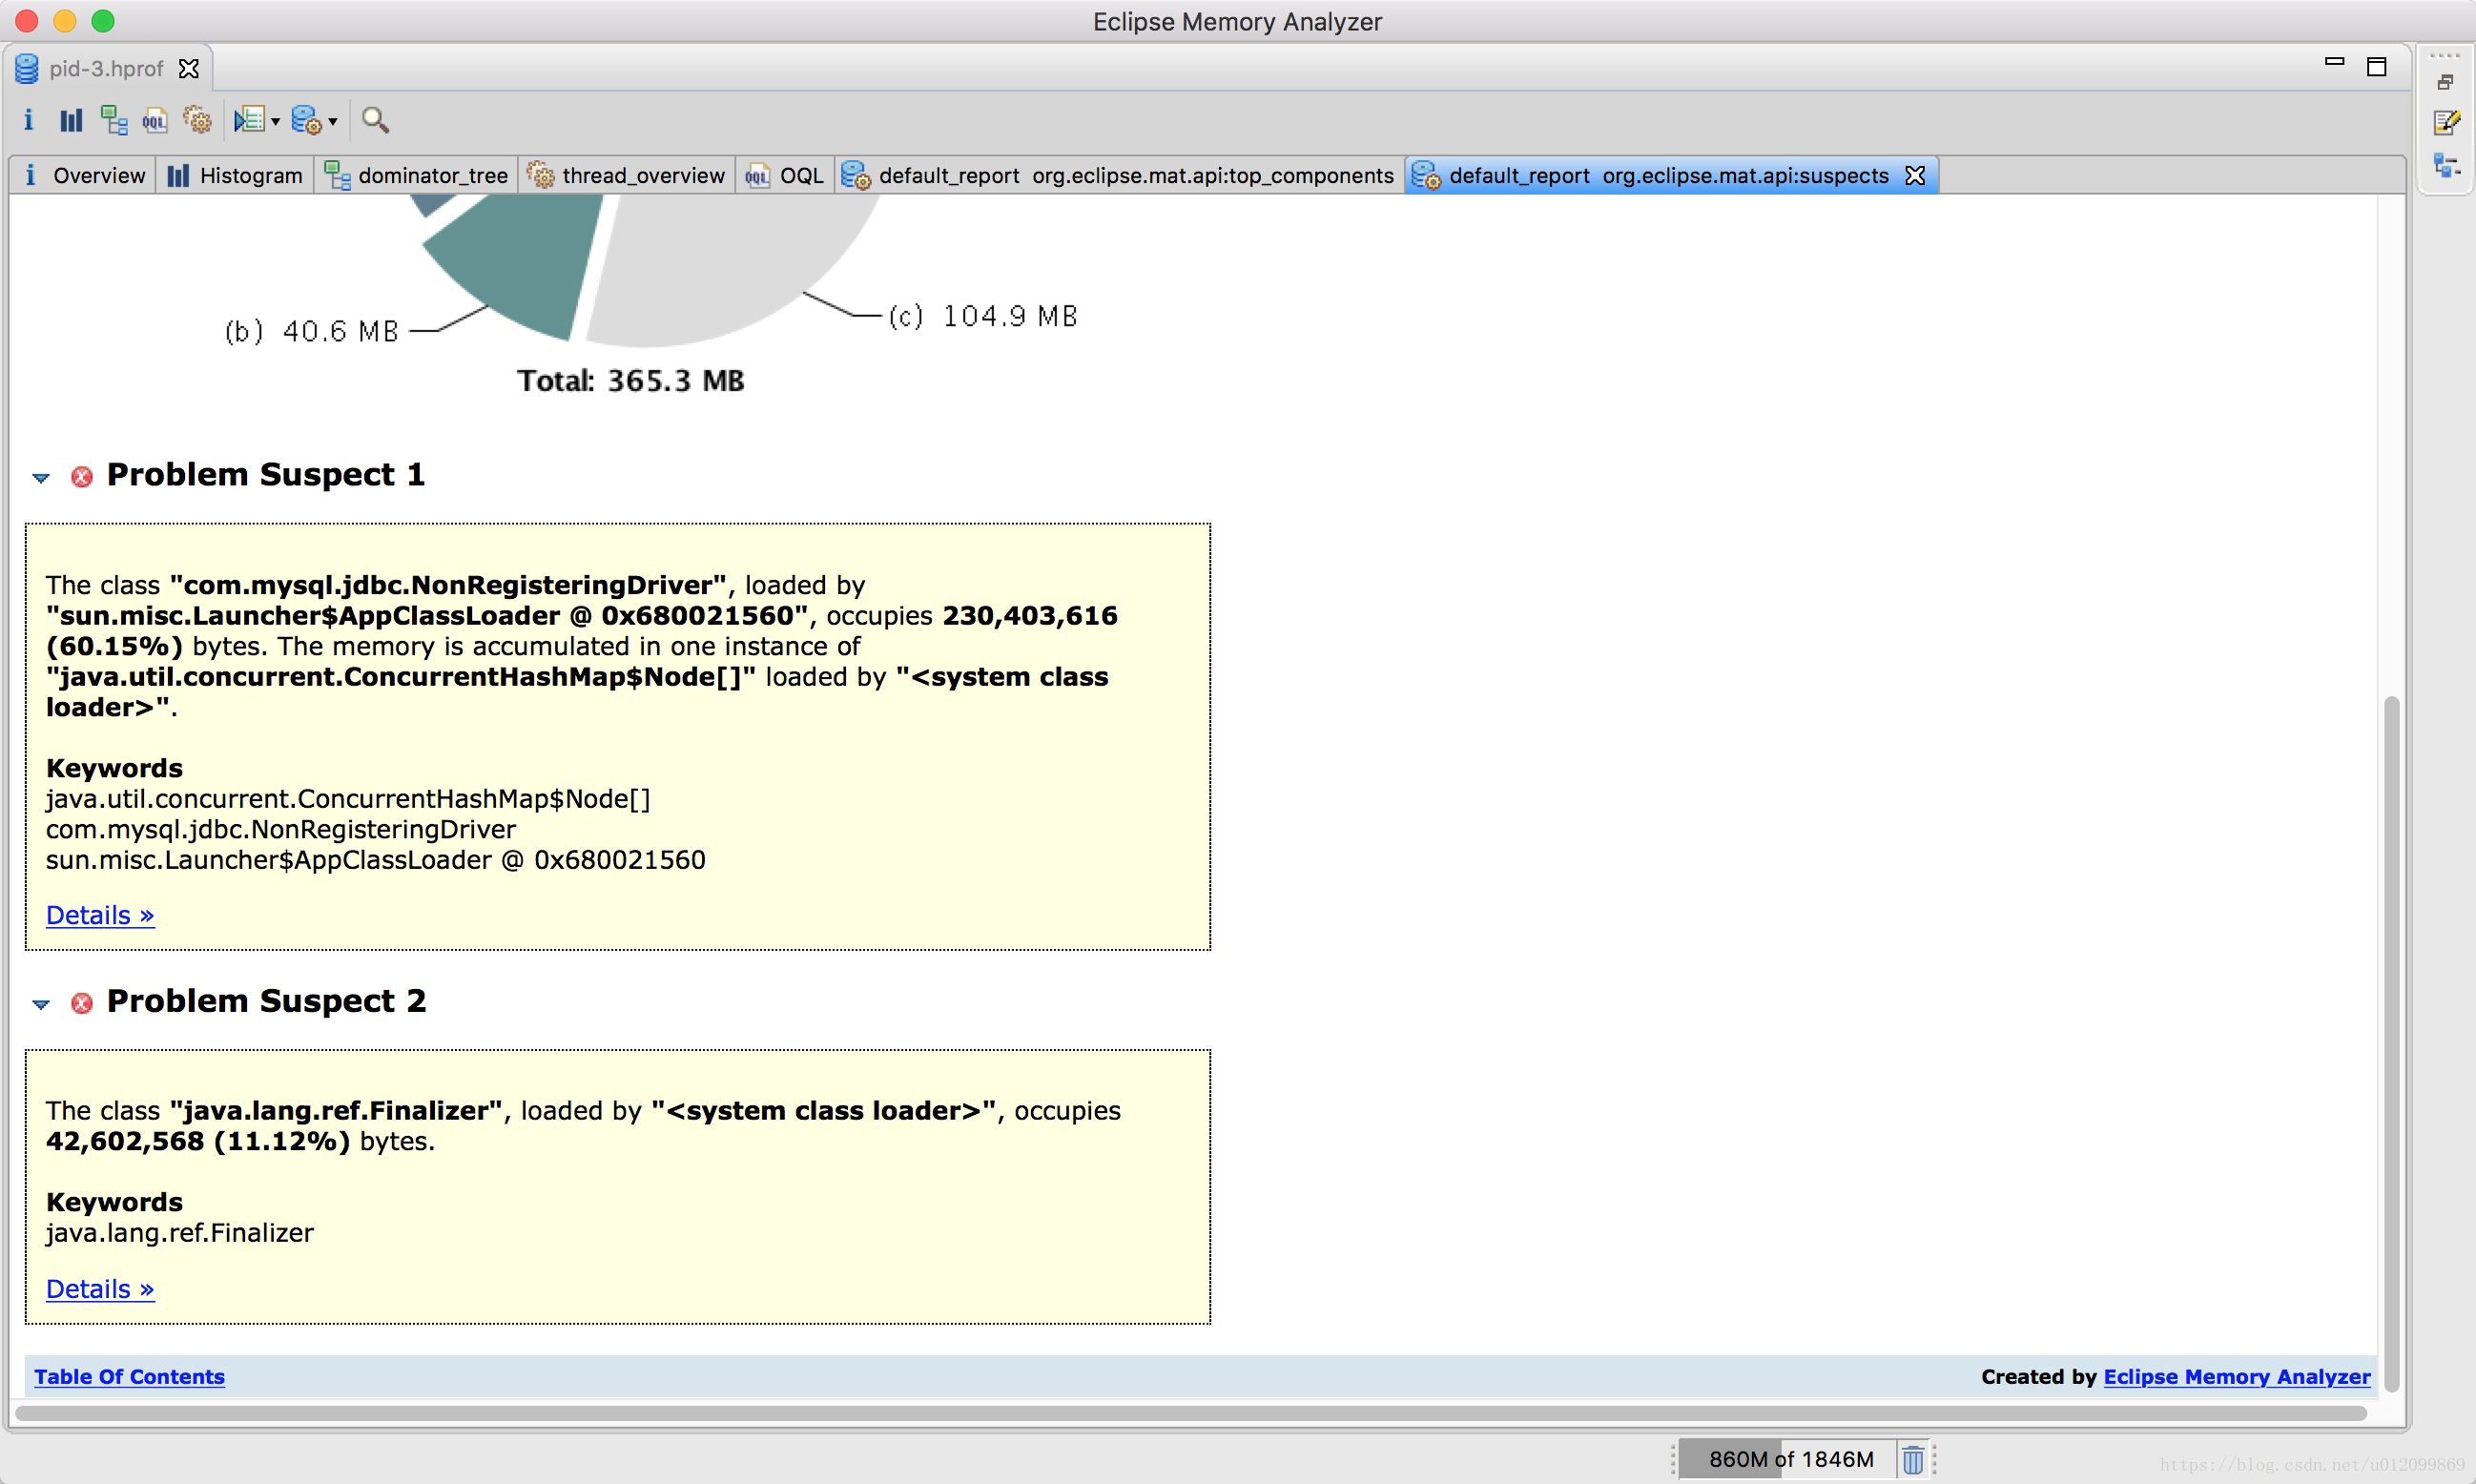Click the (b) 40.6 MB chart label
Screen dimensions: 2476x1484
(x=312, y=331)
